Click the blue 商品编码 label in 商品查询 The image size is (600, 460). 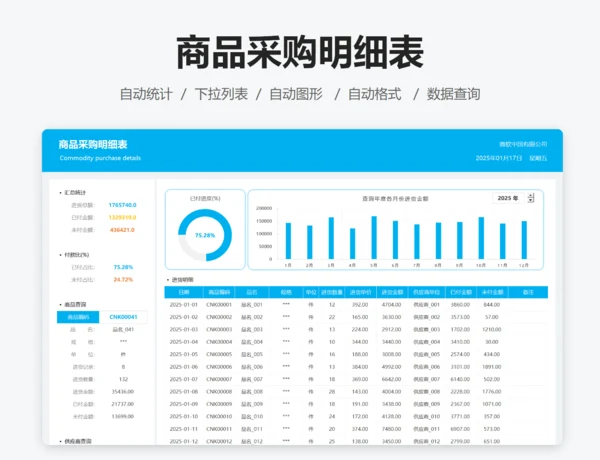pyautogui.click(x=78, y=317)
